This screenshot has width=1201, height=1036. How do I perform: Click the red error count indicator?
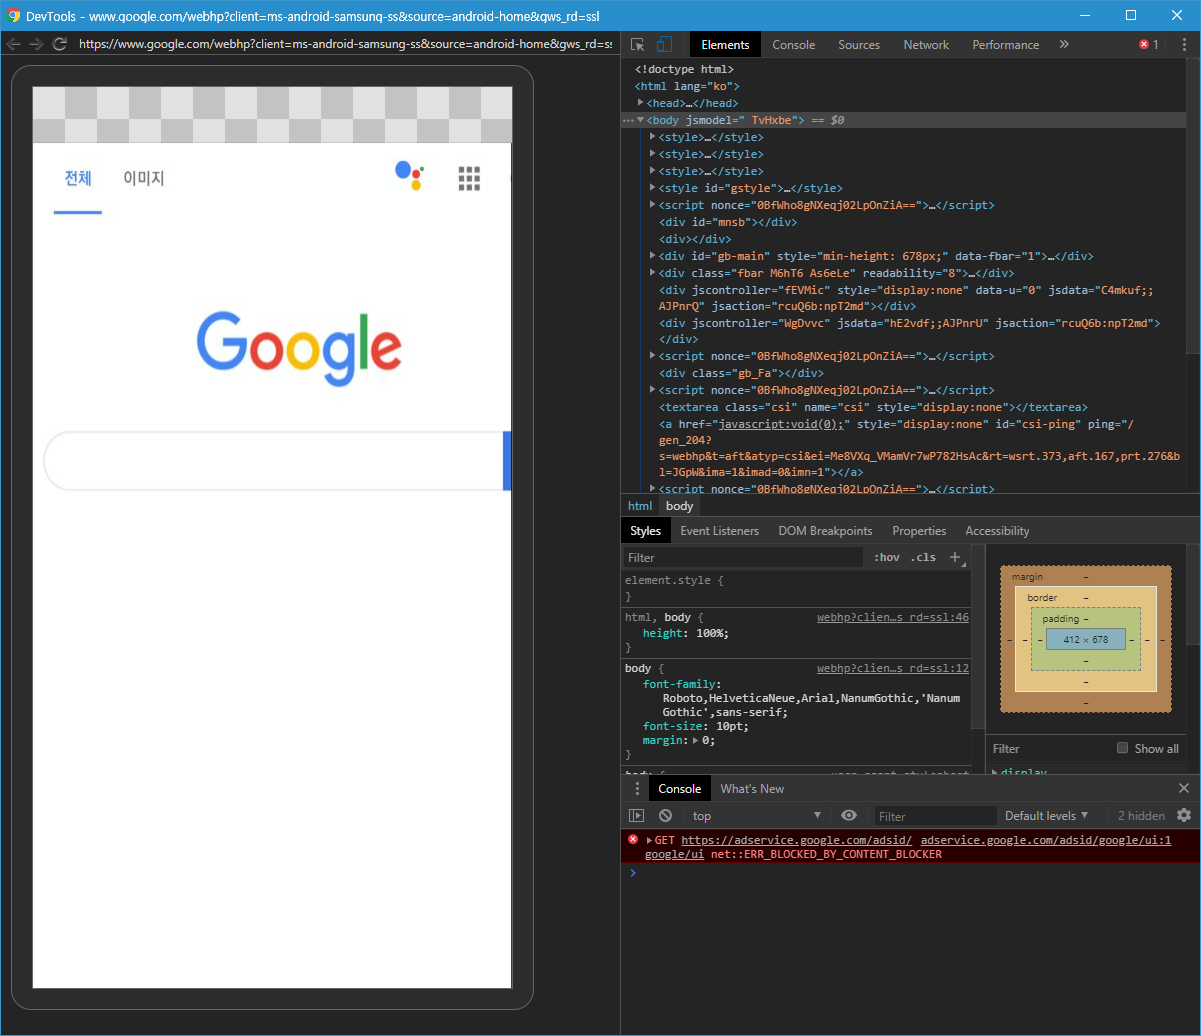tap(1149, 45)
